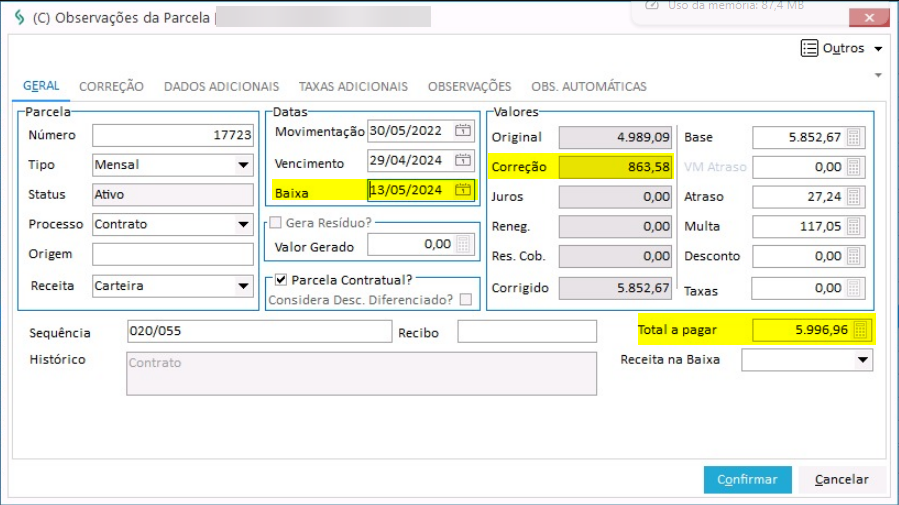Enable the Gera Resíduo checkbox
Viewport: 899px width, 505px height.
pyautogui.click(x=276, y=222)
